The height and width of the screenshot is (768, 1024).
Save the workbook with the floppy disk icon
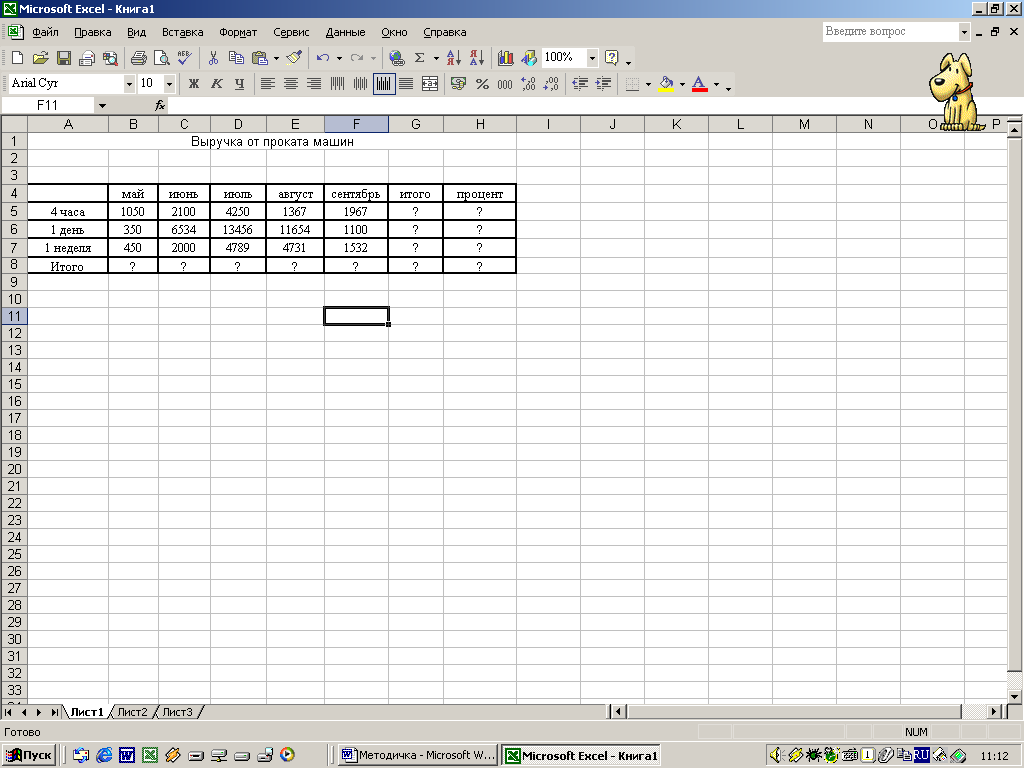click(64, 58)
